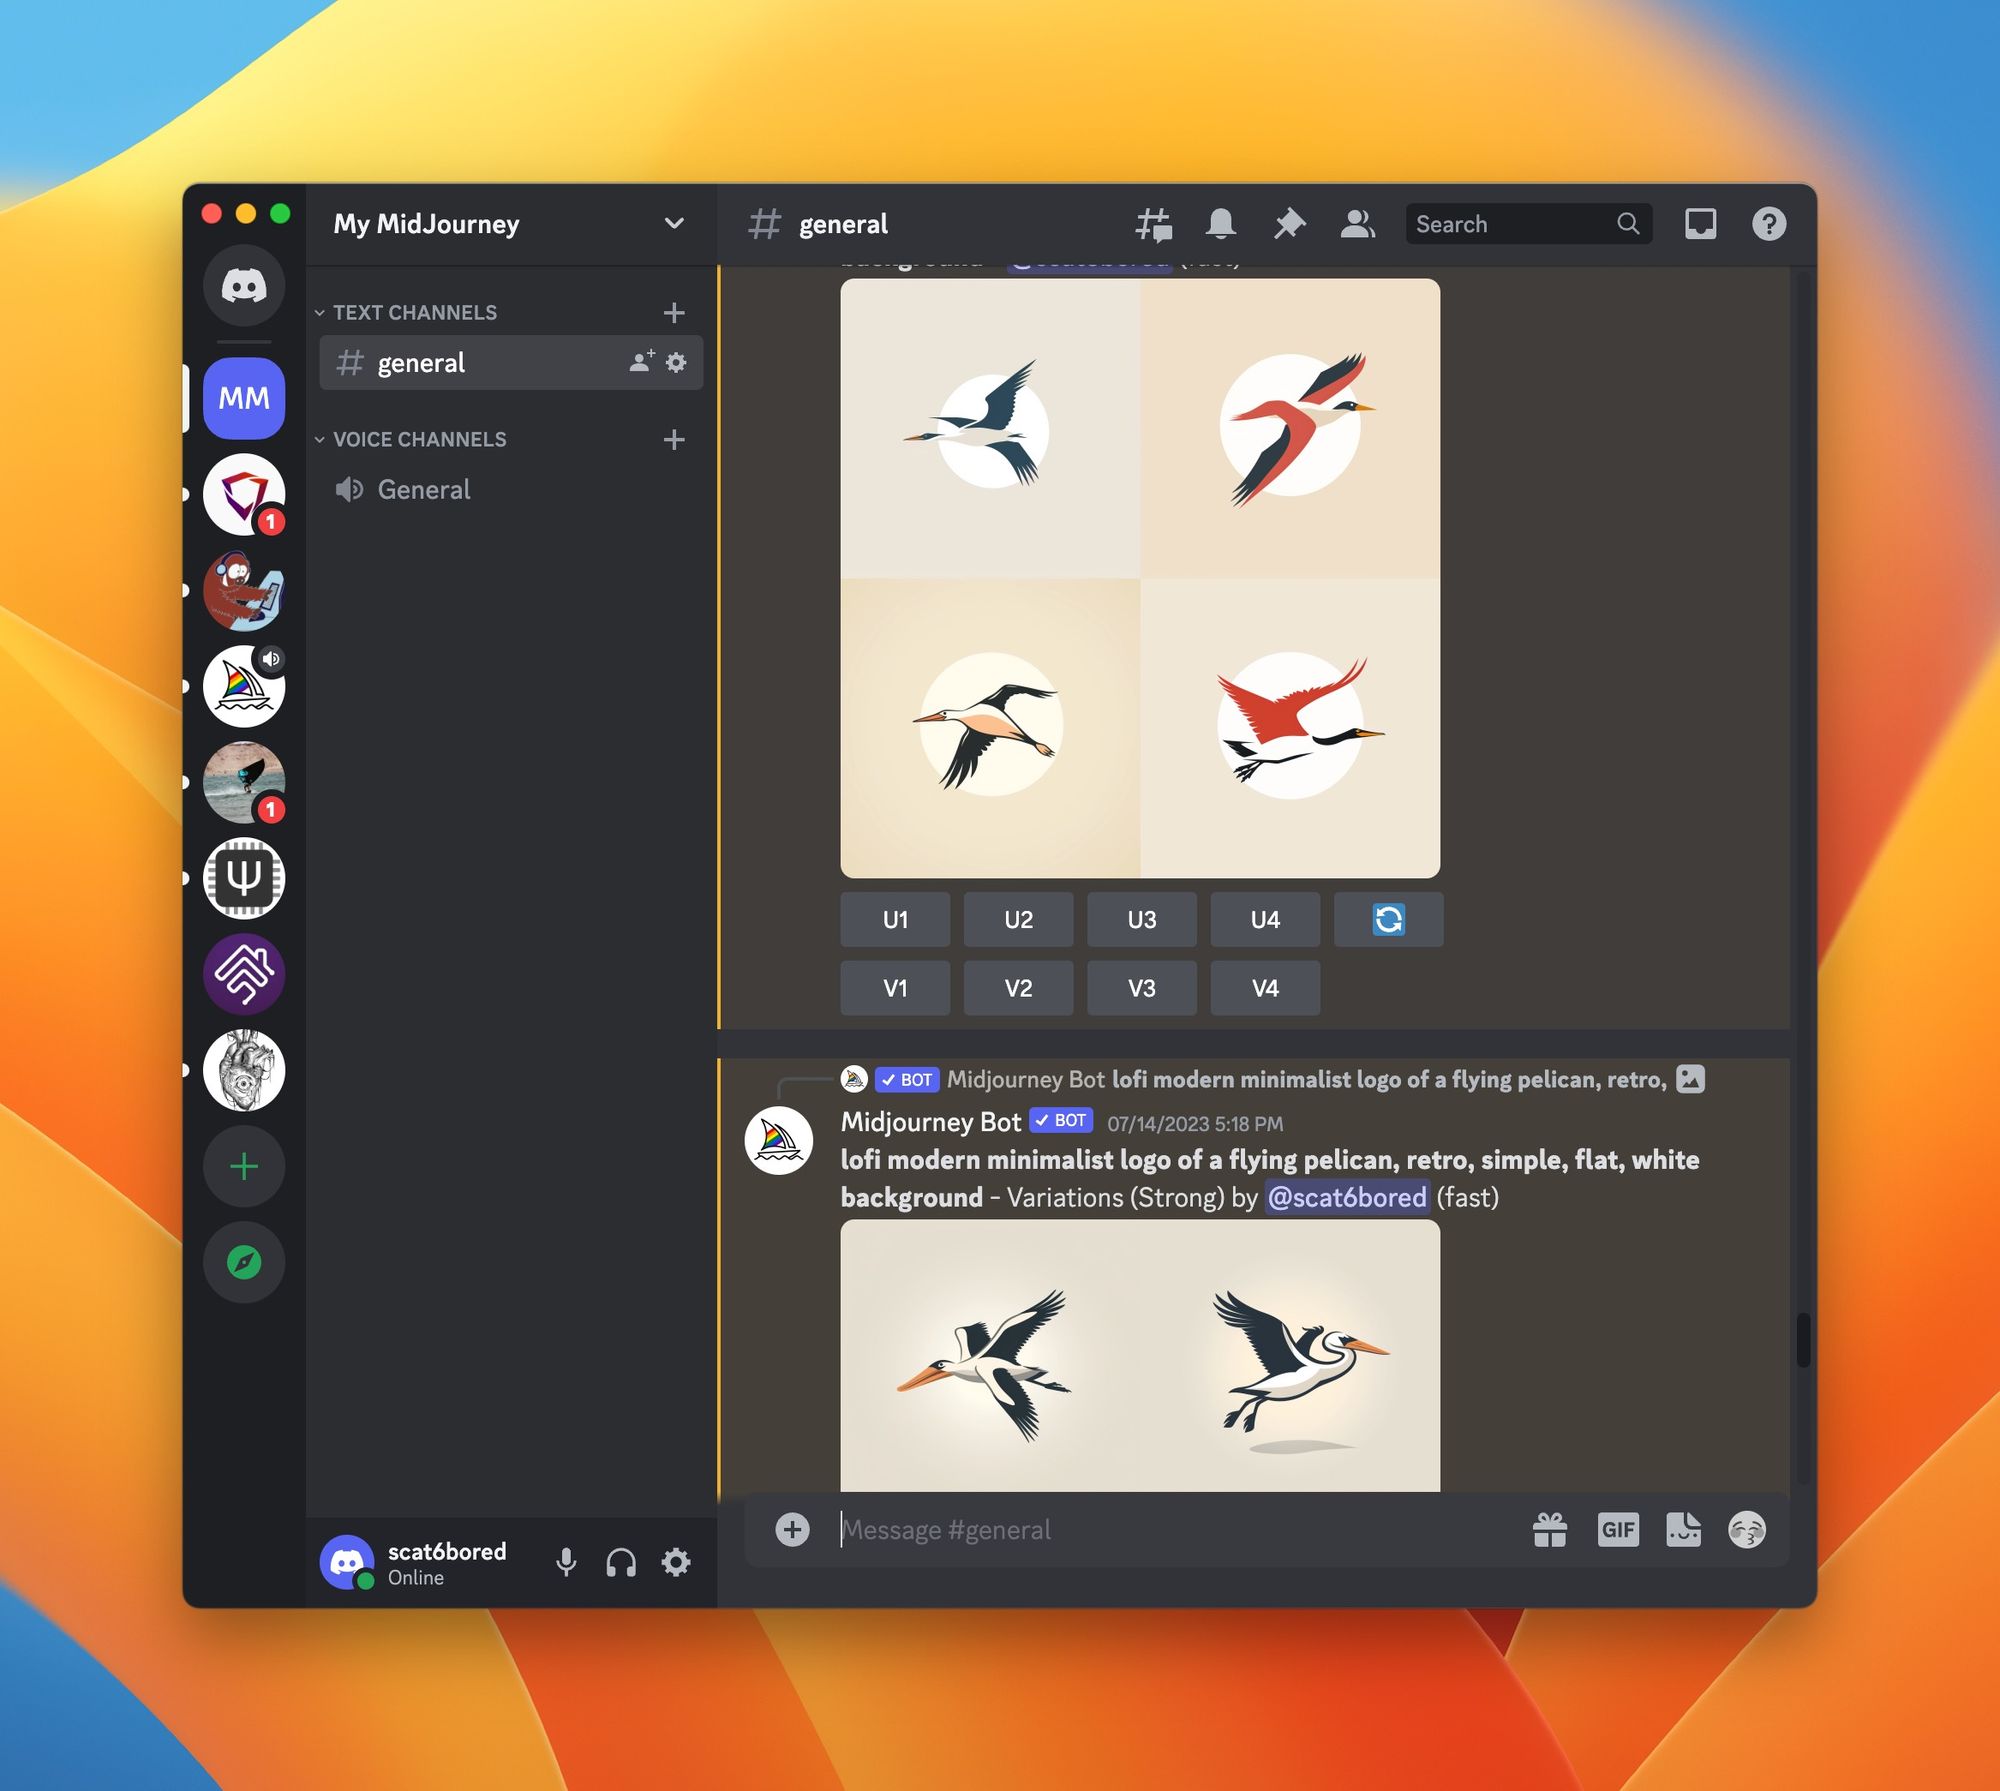Click the @scat6bored mention link
Viewport: 2000px width, 1791px height.
[x=1347, y=1197]
